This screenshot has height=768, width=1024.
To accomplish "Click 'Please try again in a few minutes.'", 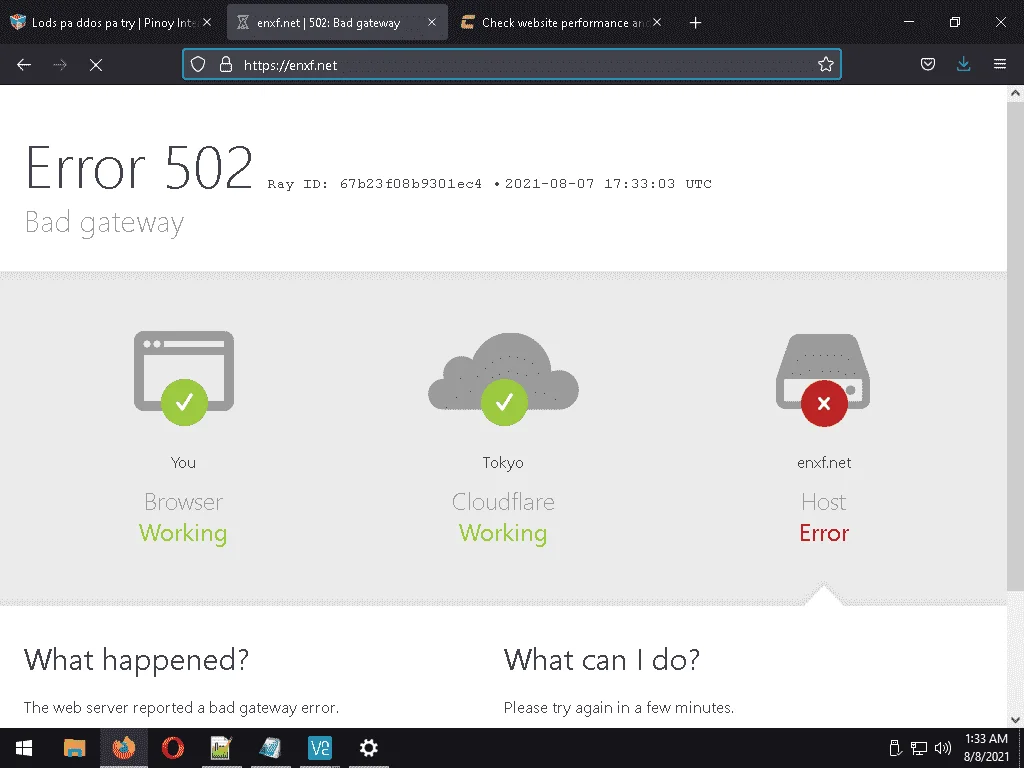I will pos(618,707).
